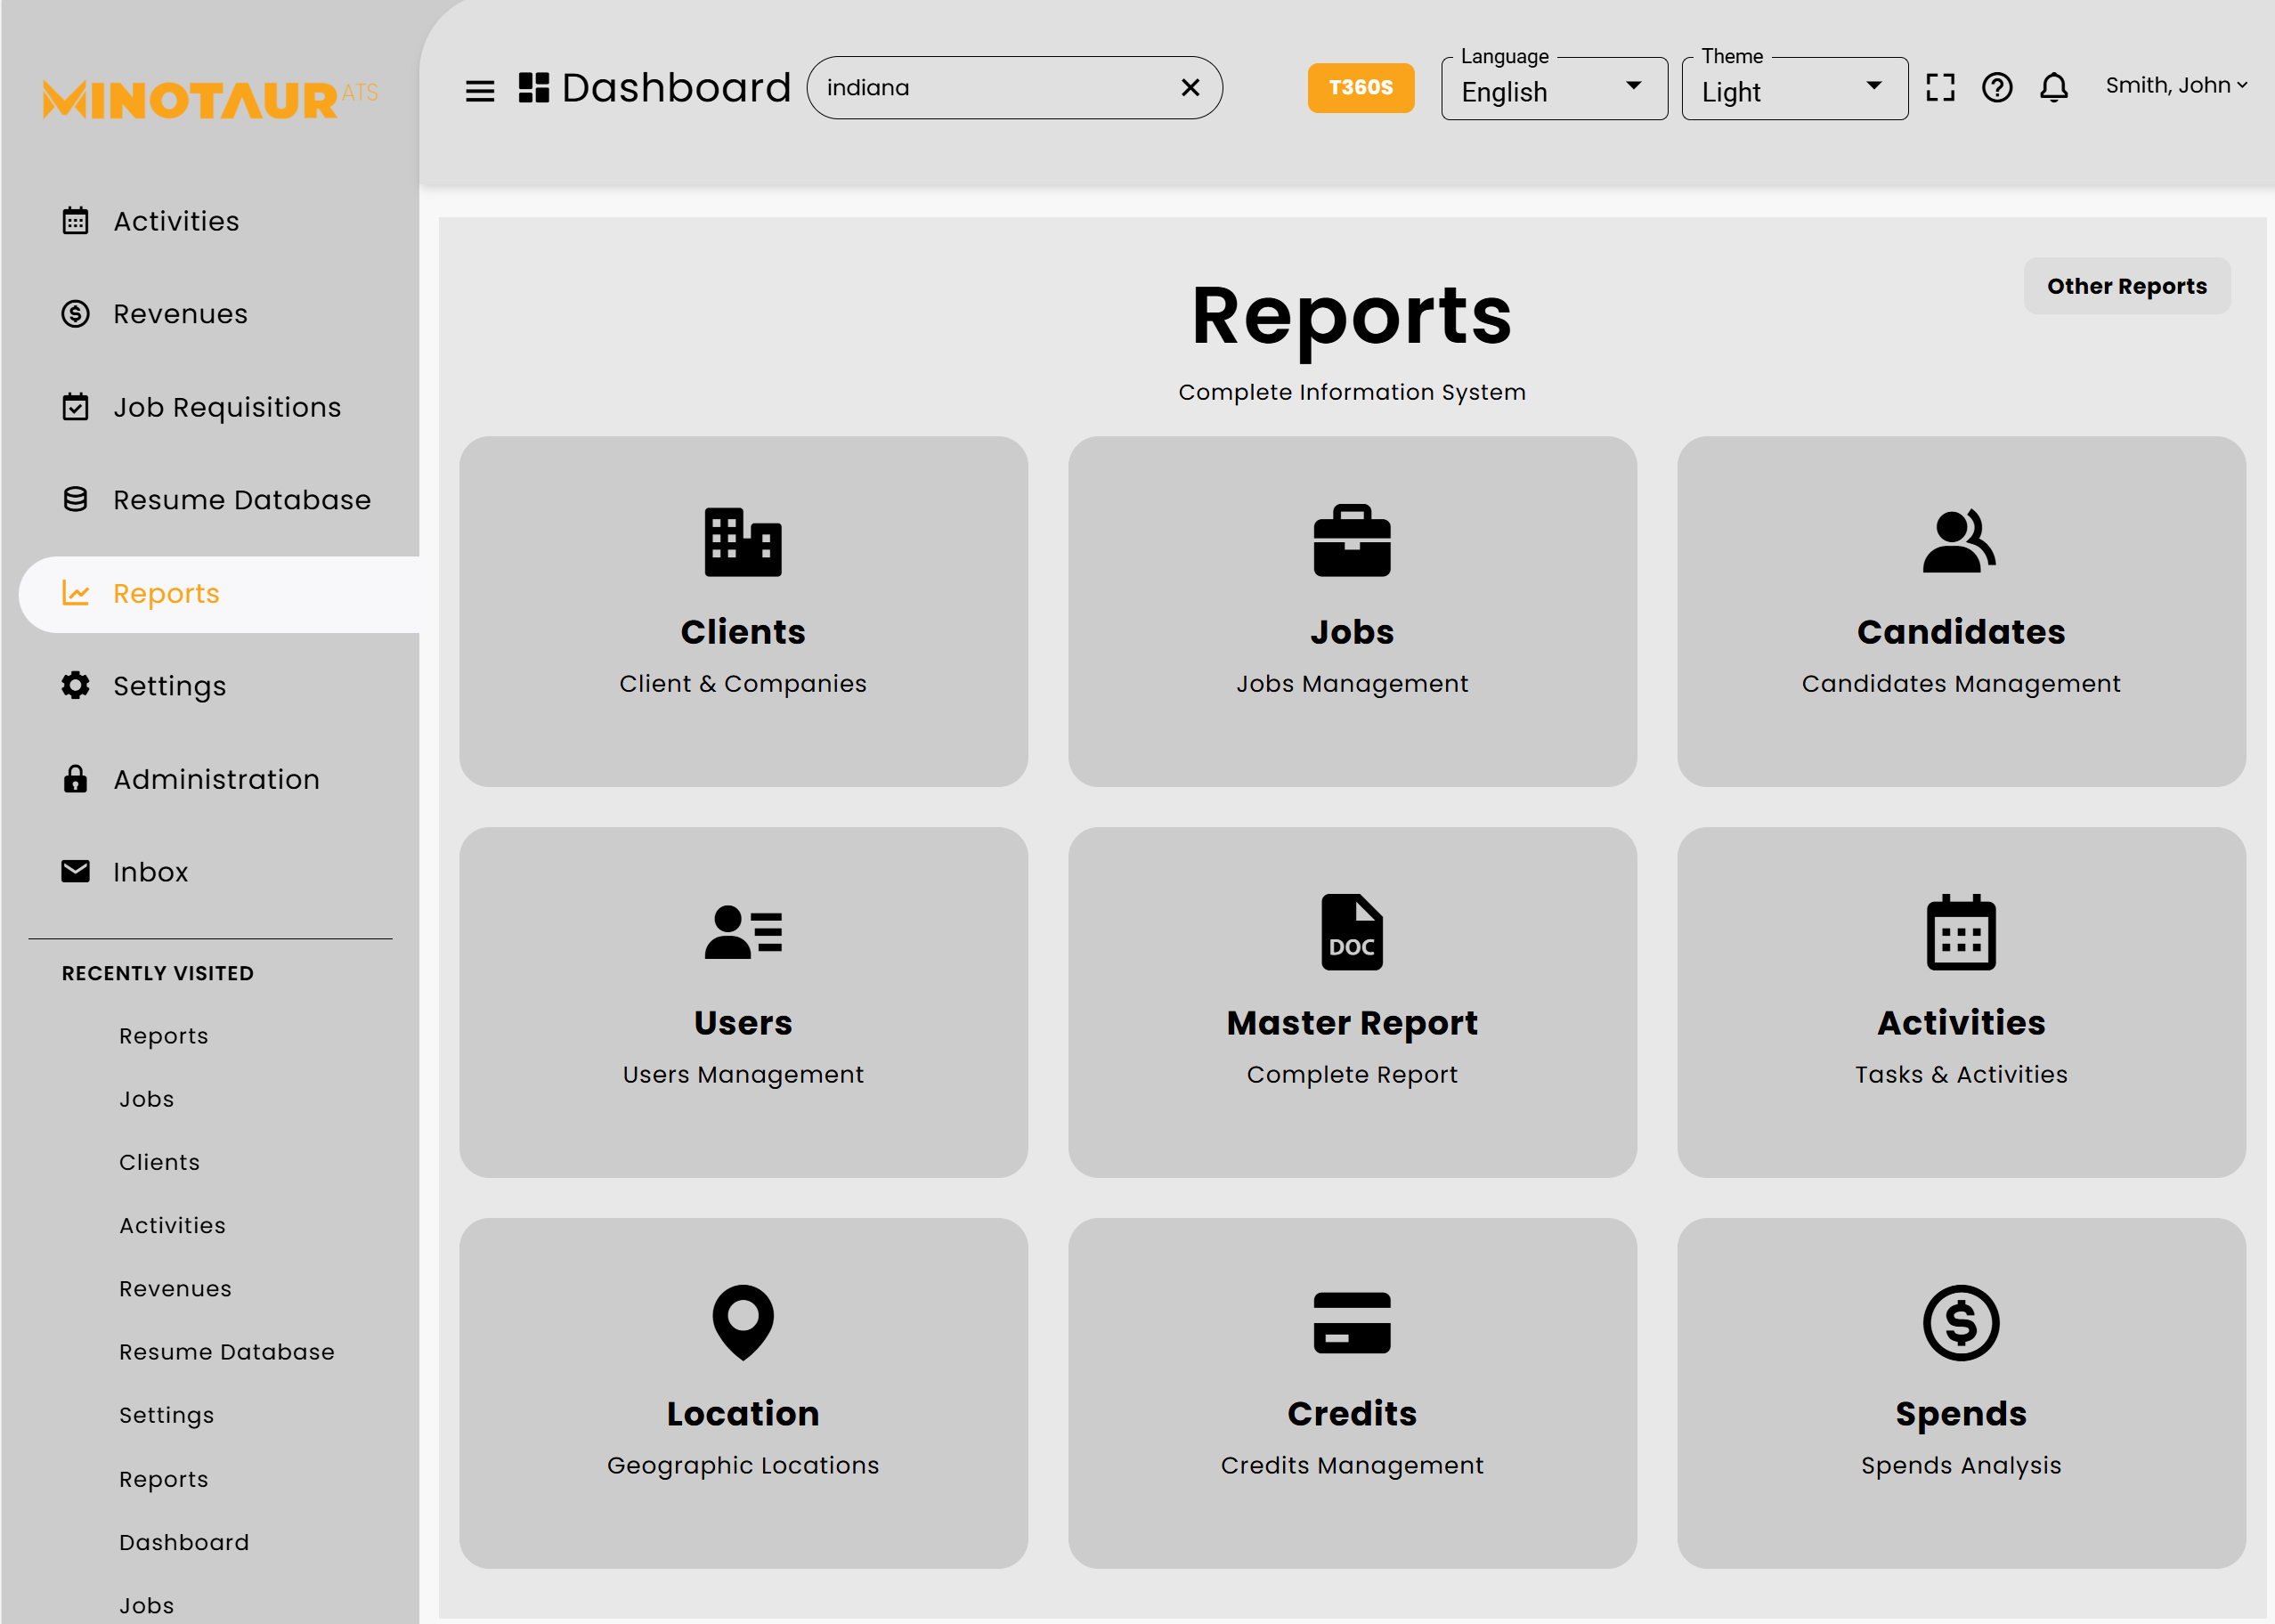Click the fullscreen toggle icon
The image size is (2275, 1624).
pos(1940,88)
